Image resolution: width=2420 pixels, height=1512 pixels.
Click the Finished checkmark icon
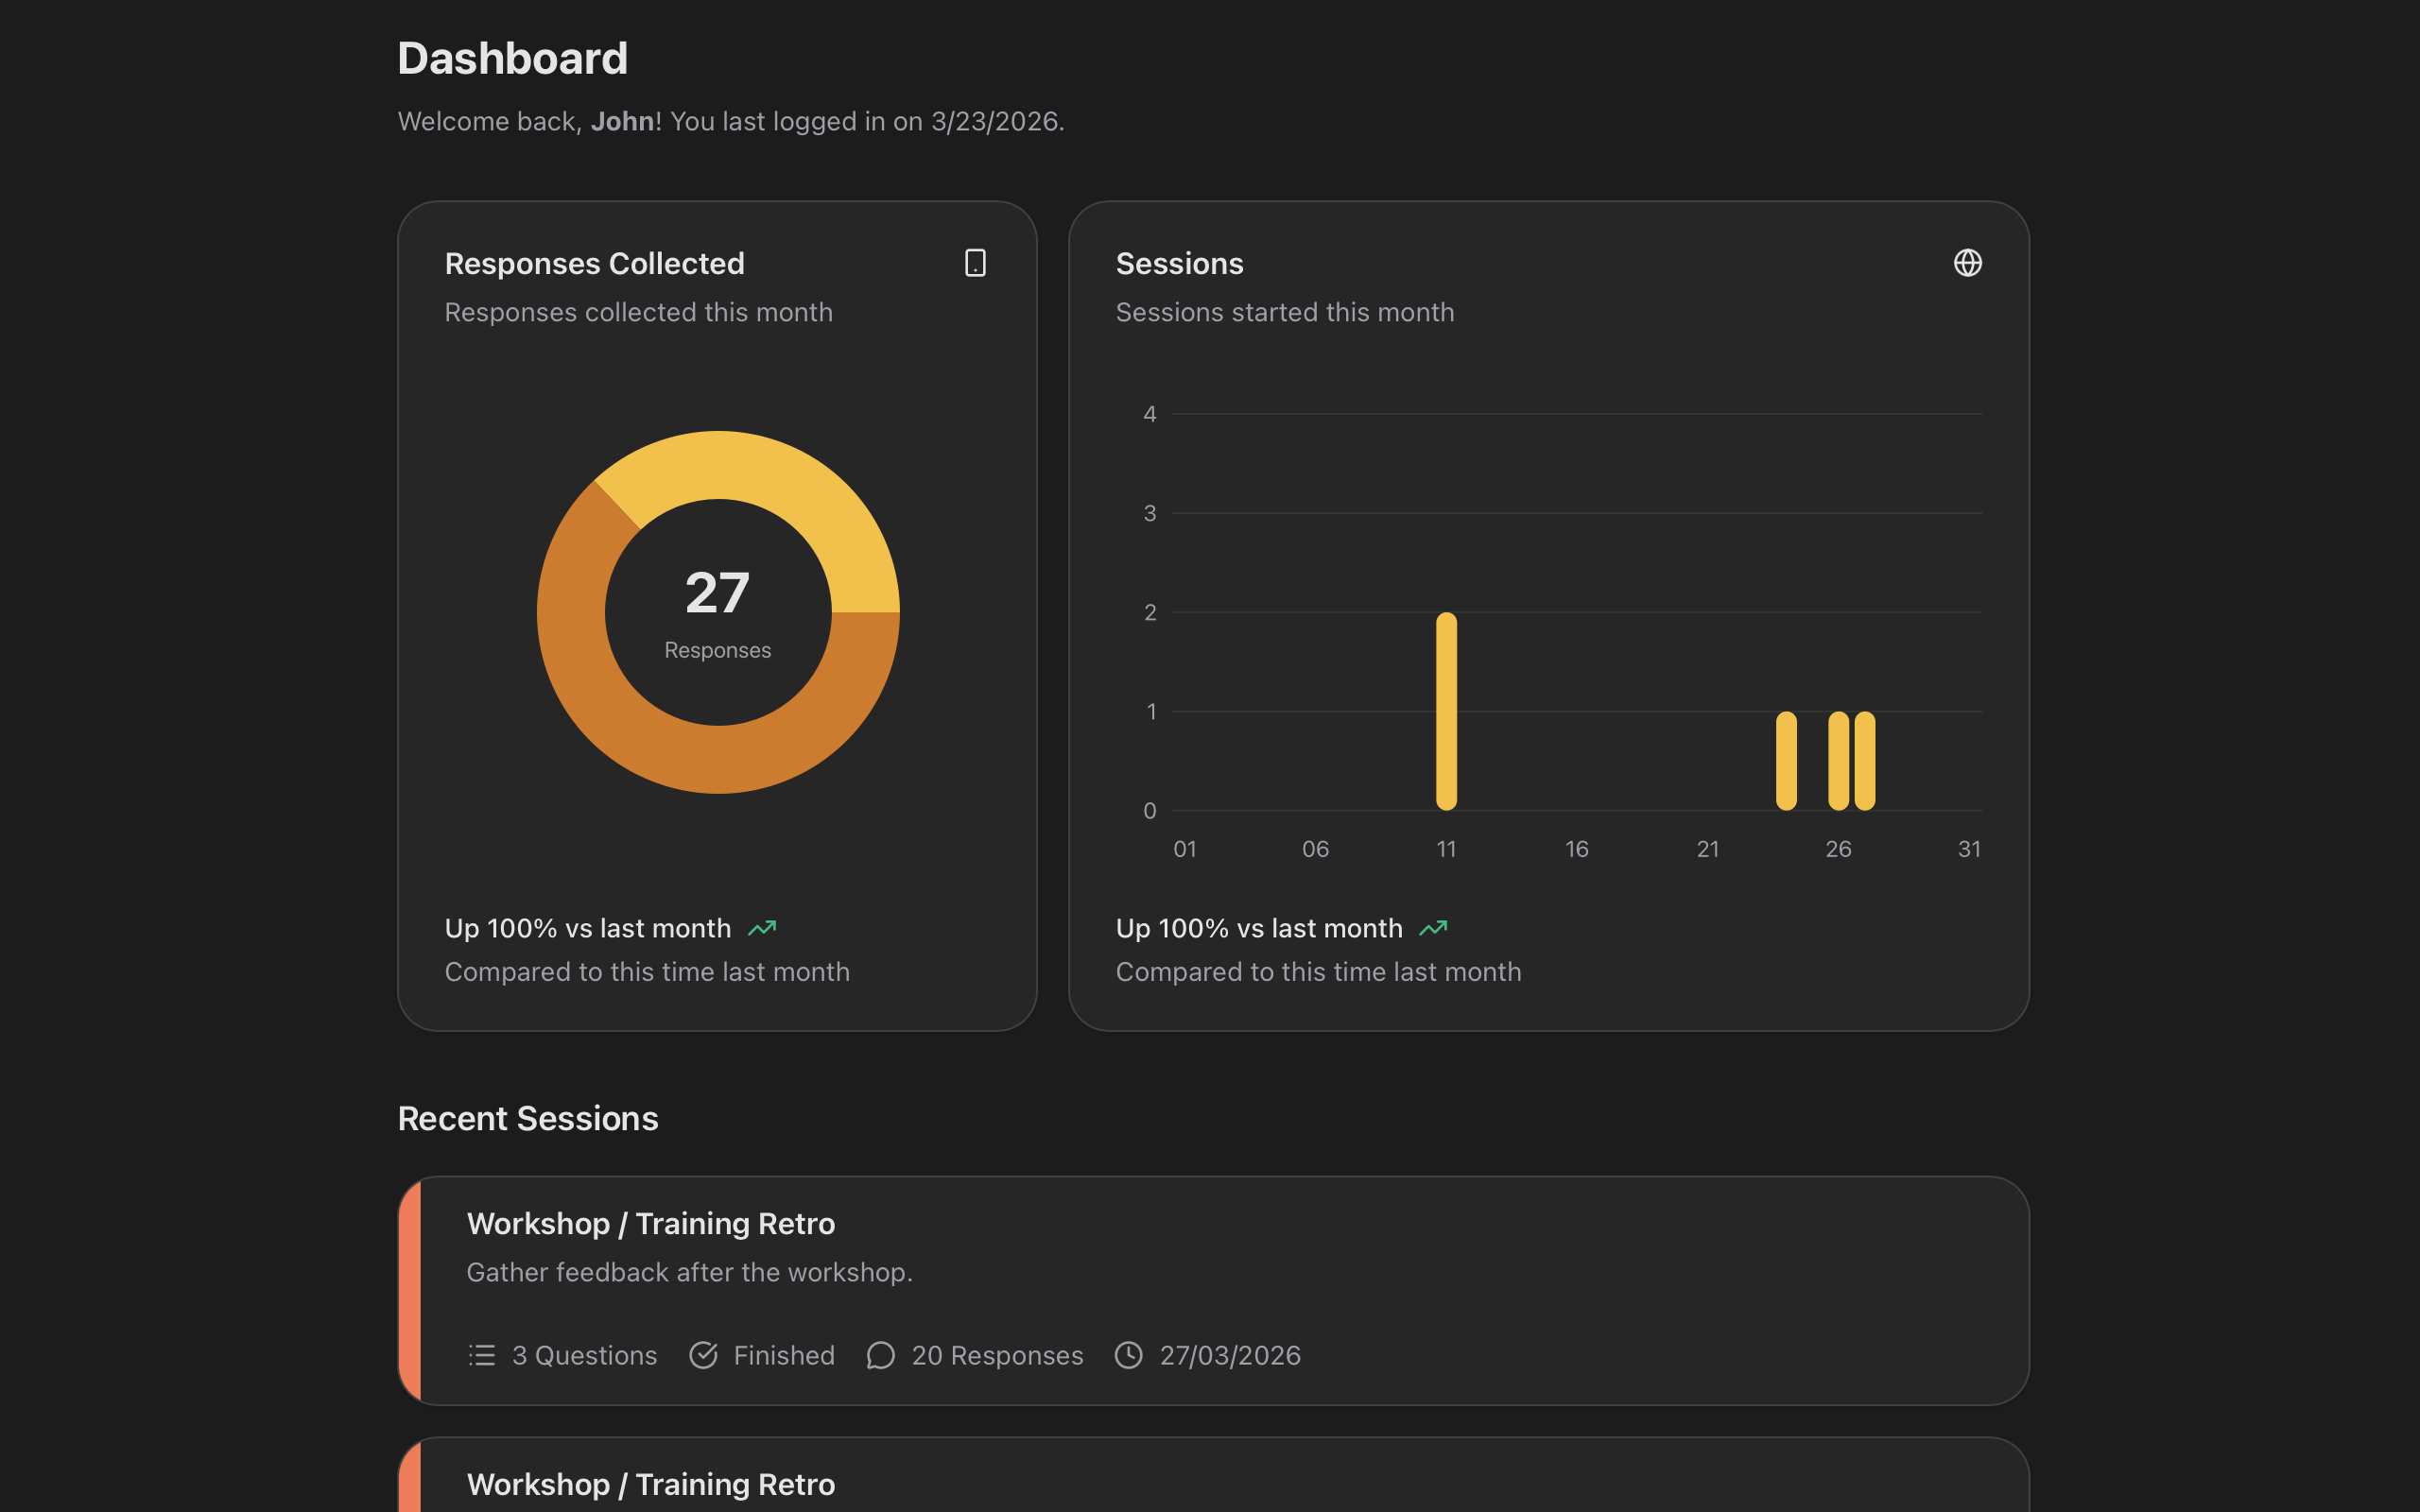[x=703, y=1355]
